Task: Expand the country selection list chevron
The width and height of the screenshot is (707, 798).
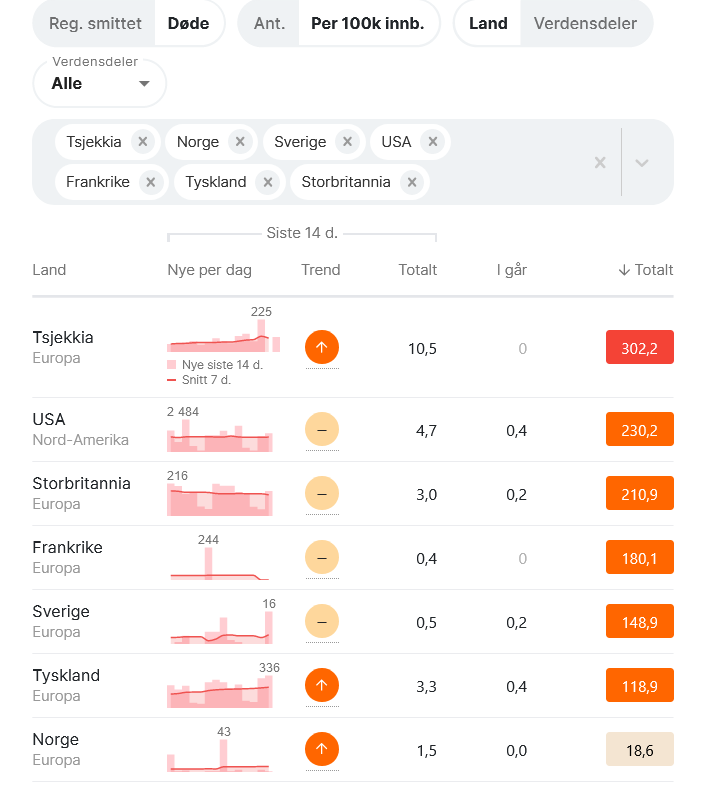Action: [642, 163]
